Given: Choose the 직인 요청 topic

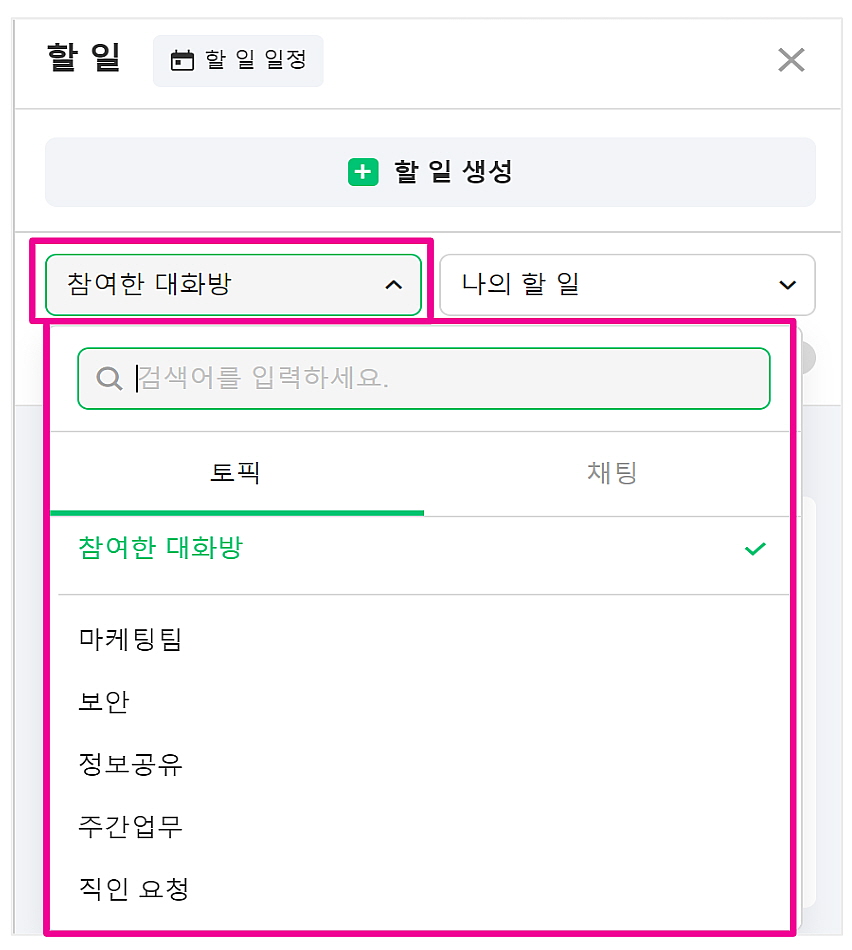Looking at the screenshot, I should (x=134, y=888).
